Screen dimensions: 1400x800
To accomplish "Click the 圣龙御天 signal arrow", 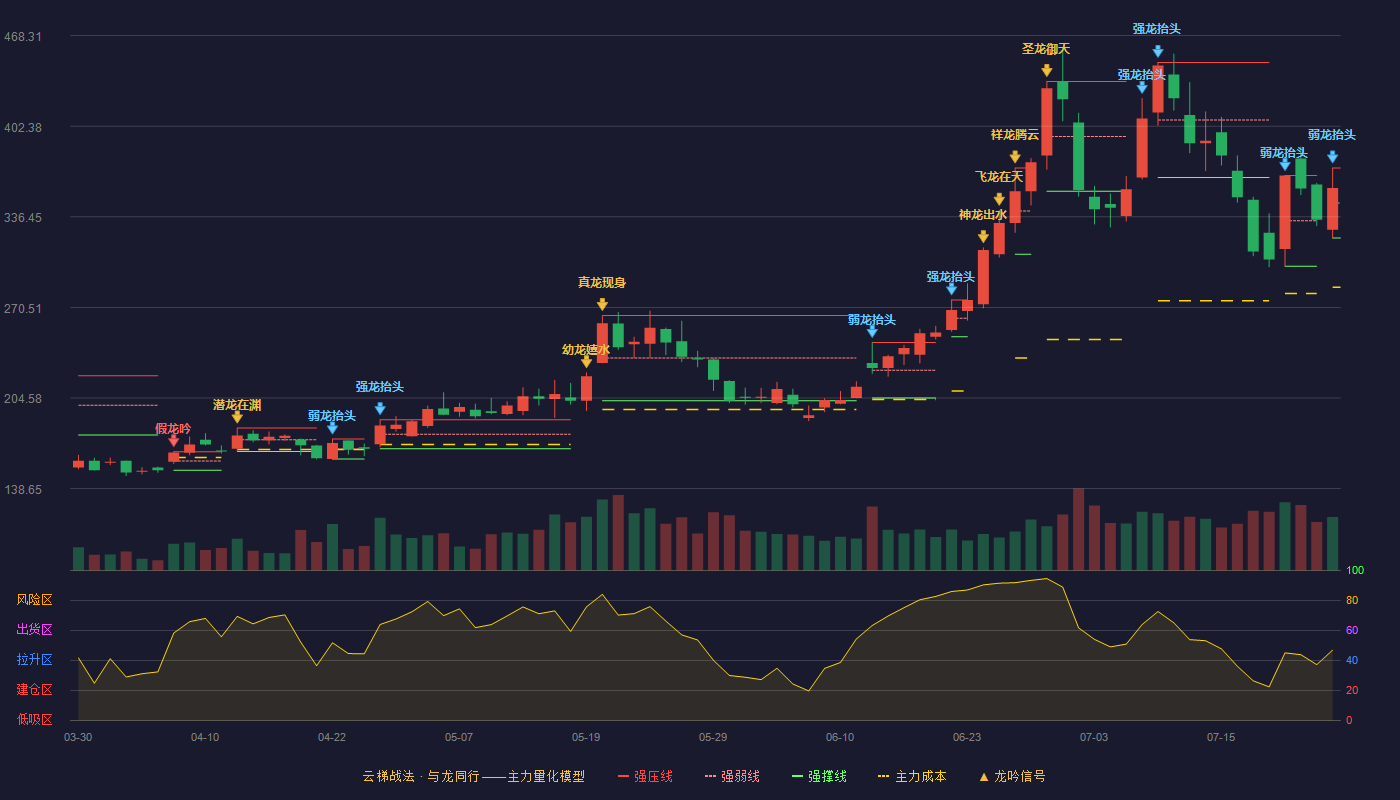I will coord(1047,71).
